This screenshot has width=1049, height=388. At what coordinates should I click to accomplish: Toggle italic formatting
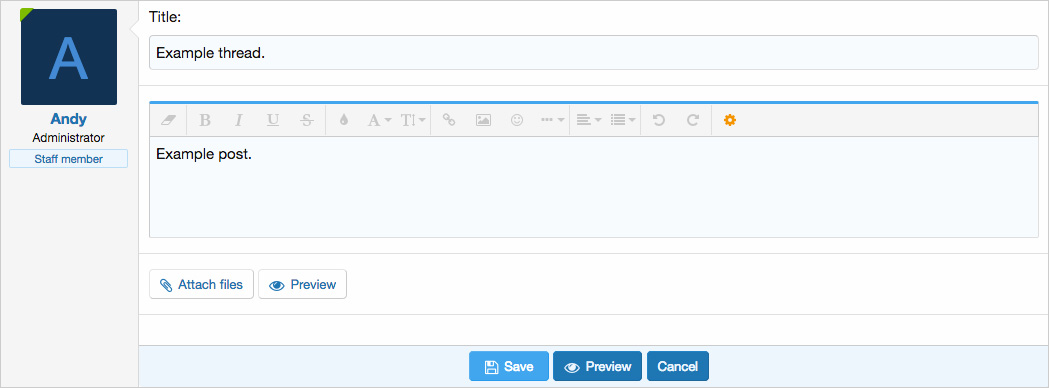pos(239,120)
